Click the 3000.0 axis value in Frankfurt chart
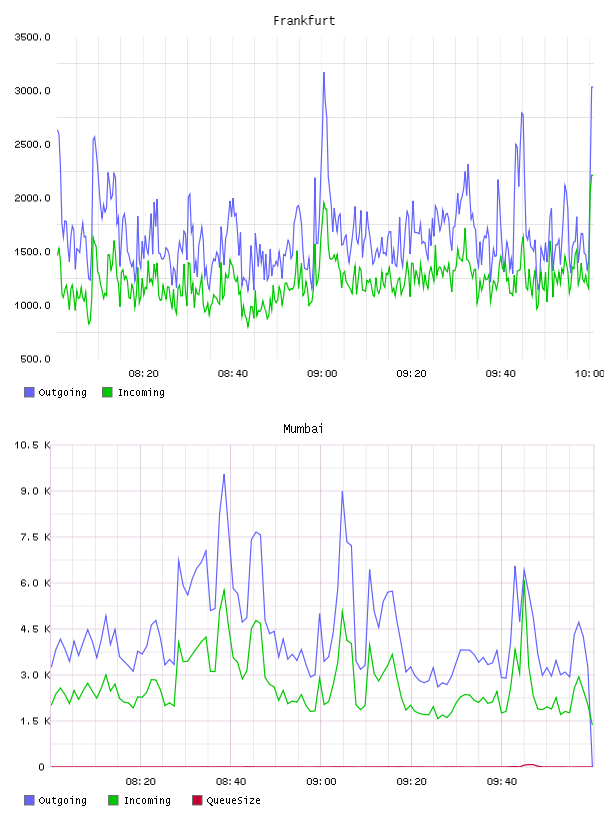Screen dimensions: 608x816 tap(32, 91)
